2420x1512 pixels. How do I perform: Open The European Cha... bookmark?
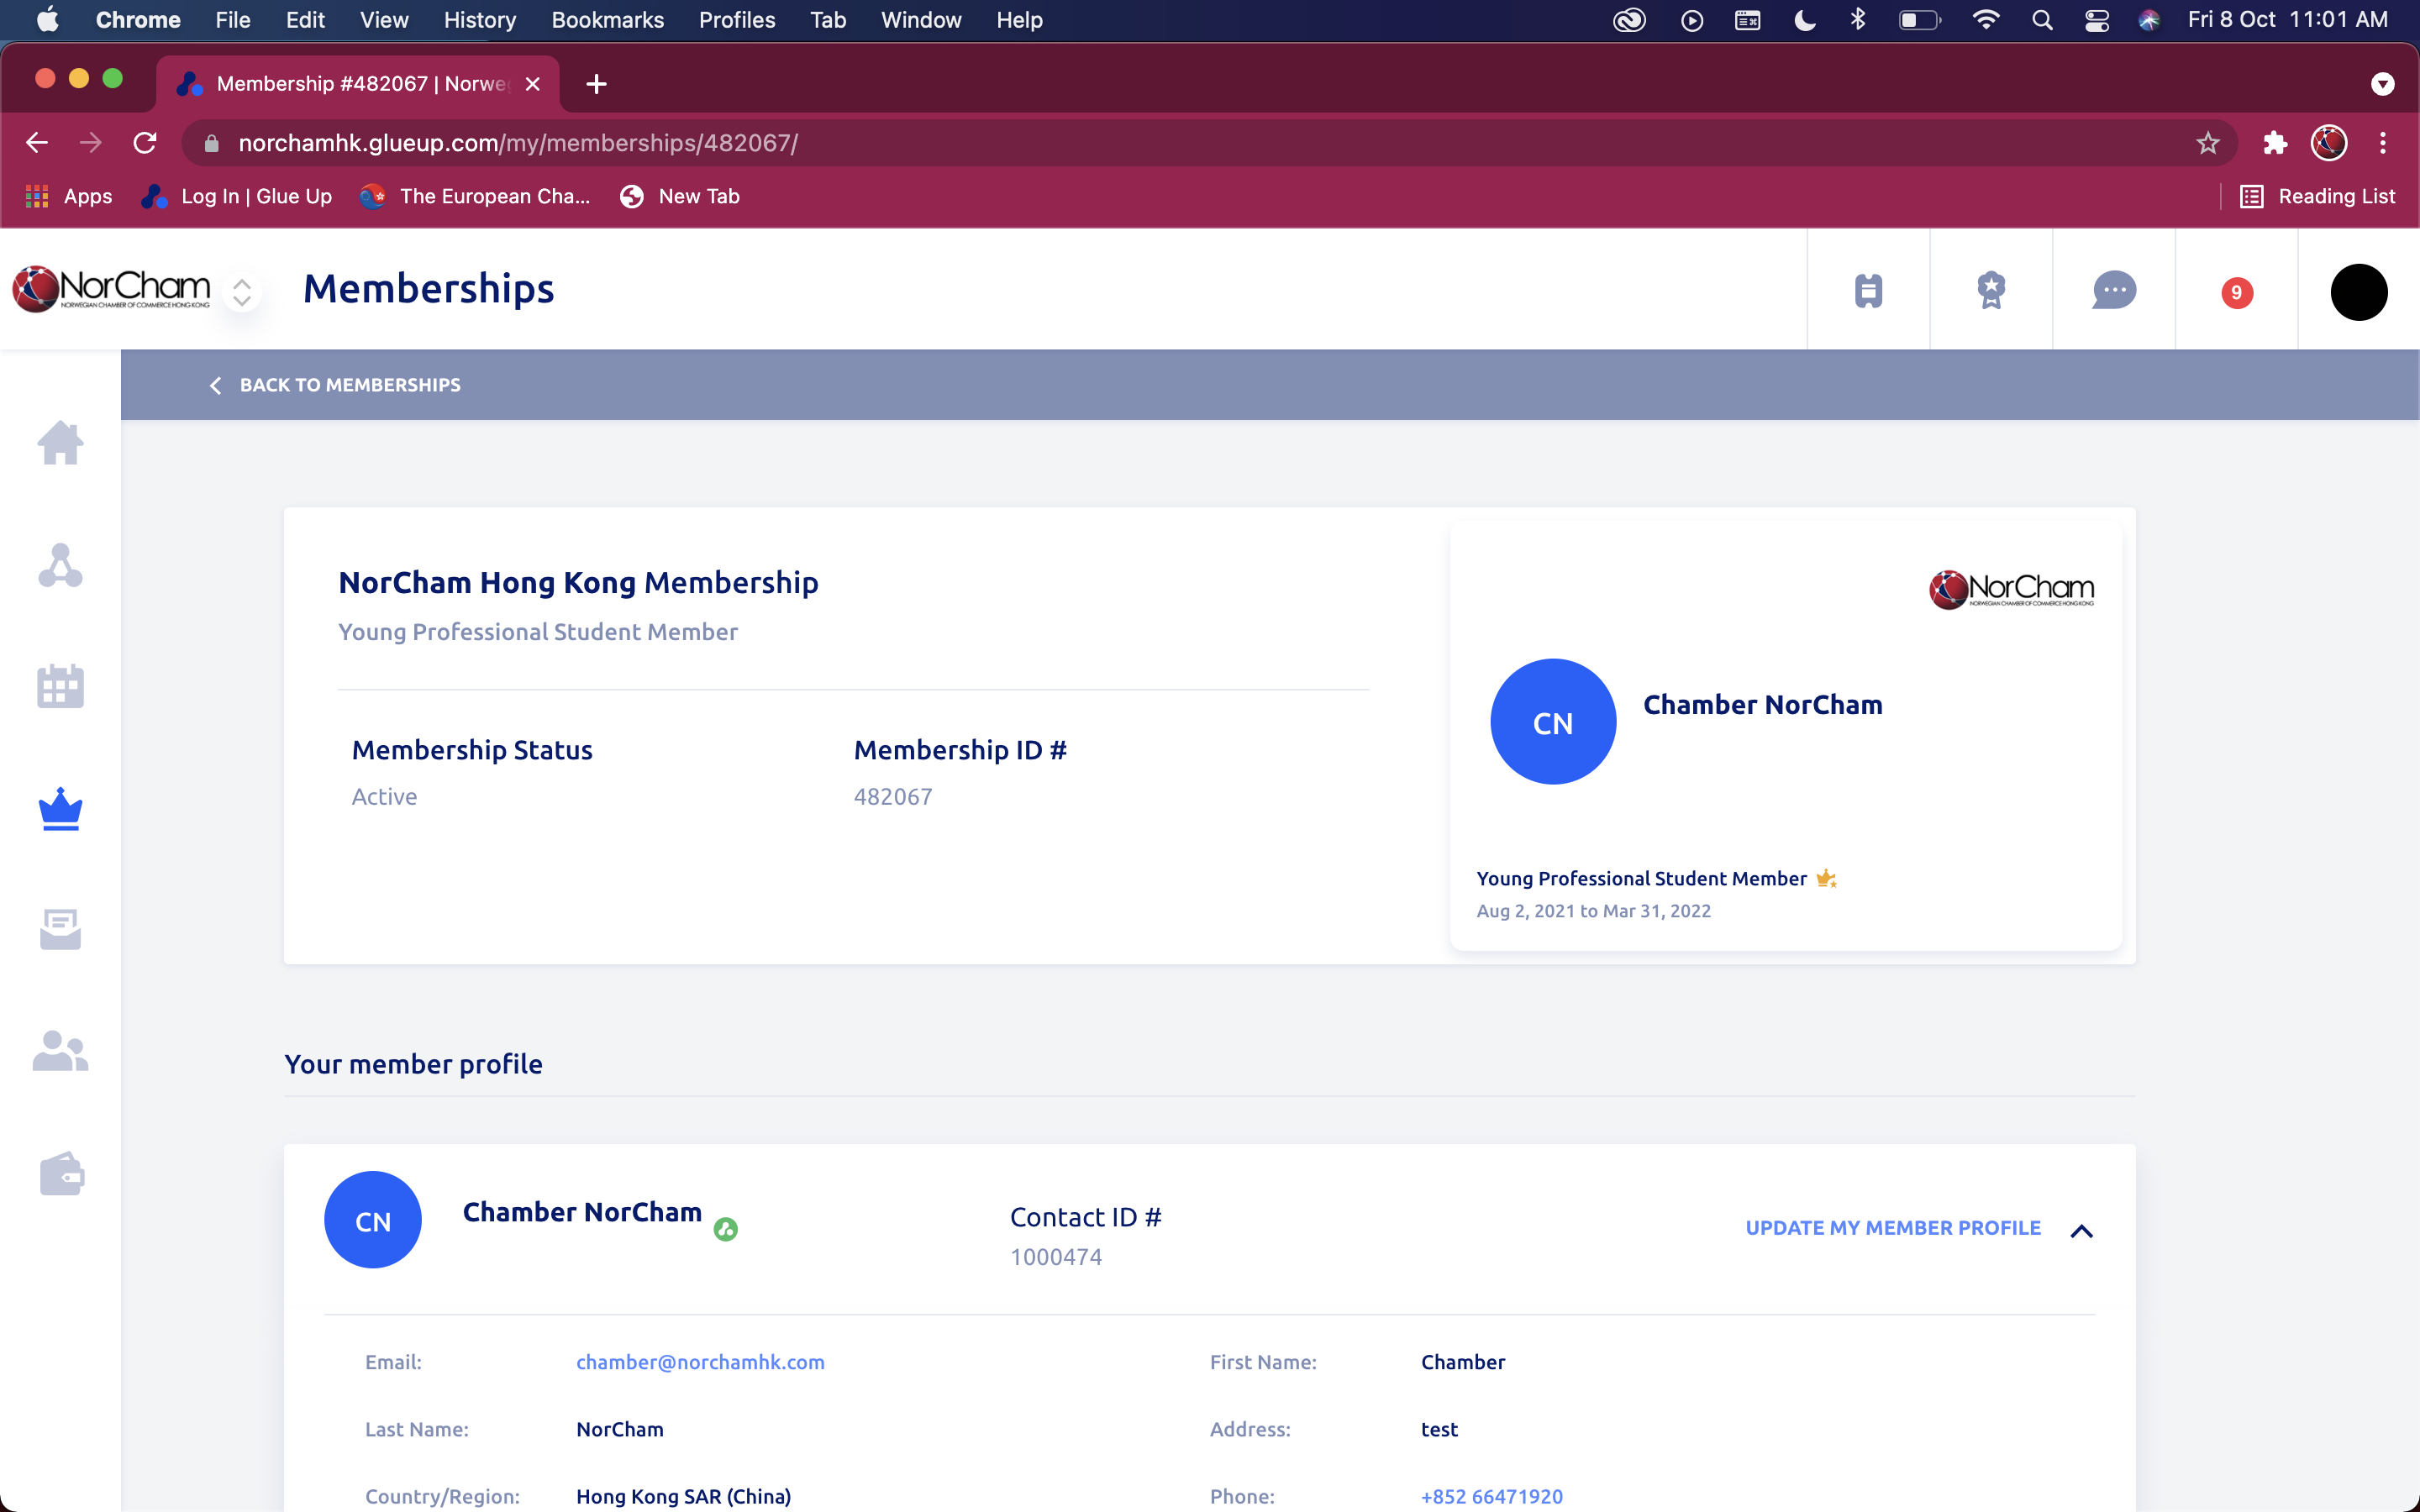pyautogui.click(x=475, y=196)
